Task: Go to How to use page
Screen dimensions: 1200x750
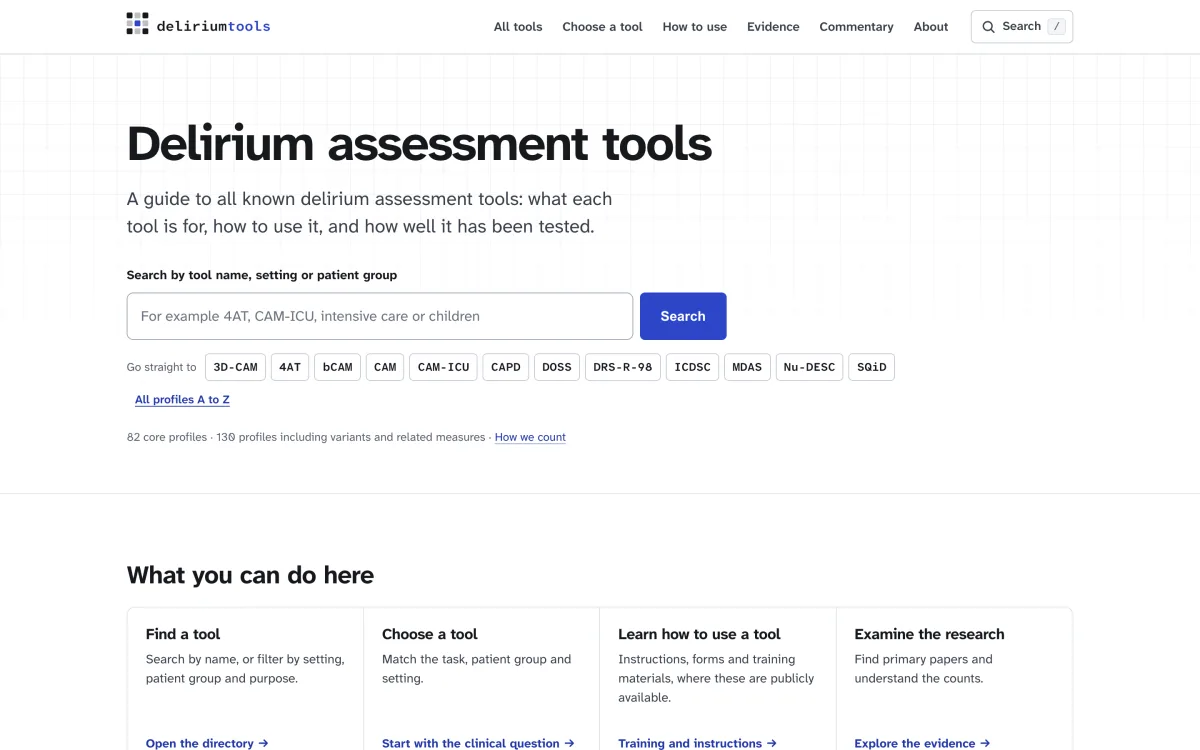Action: [x=695, y=27]
